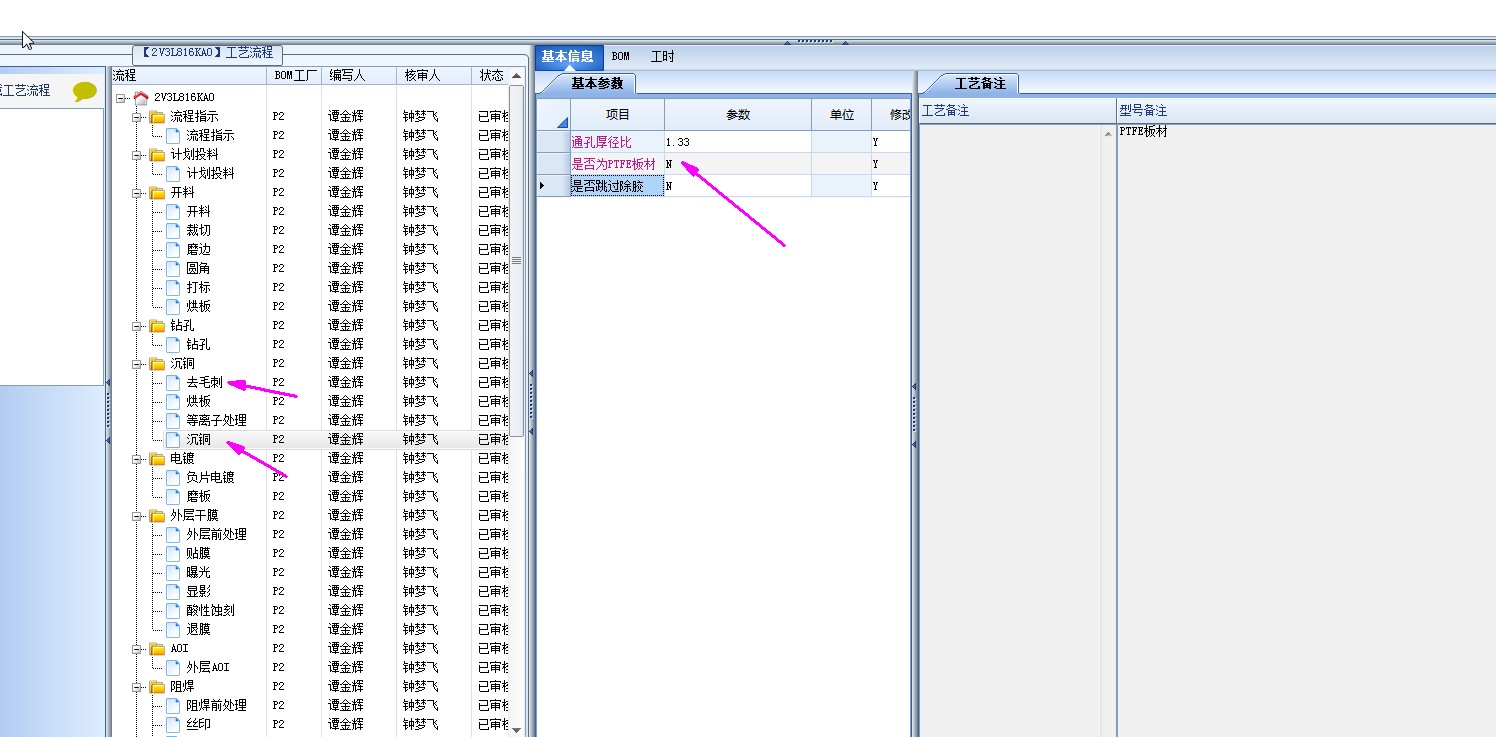Viewport: 1496px width, 737px height.
Task: Click the yellow speech bubble icon
Action: pyautogui.click(x=85, y=91)
